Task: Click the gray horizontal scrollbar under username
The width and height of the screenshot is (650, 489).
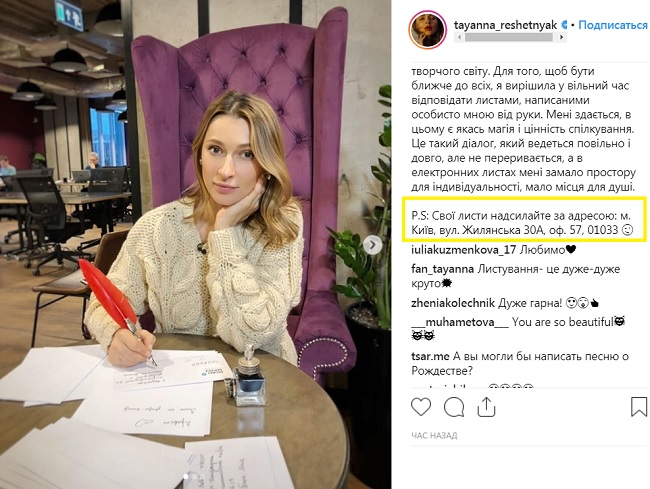Action: pyautogui.click(x=510, y=37)
